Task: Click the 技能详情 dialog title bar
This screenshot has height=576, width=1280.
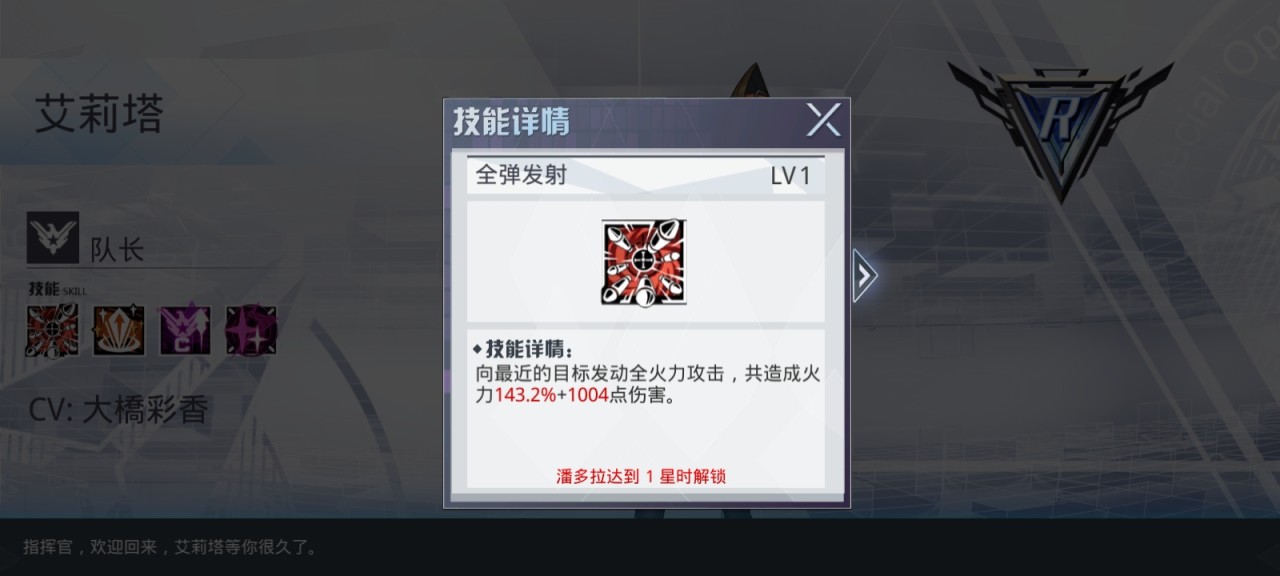Action: coord(646,122)
